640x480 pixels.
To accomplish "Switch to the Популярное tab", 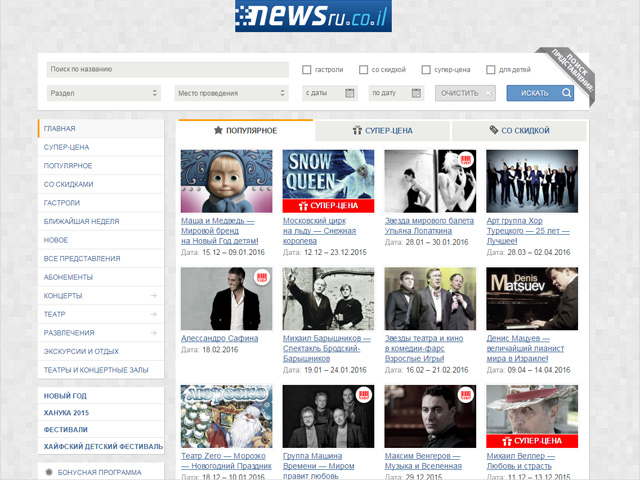I will pos(245,131).
